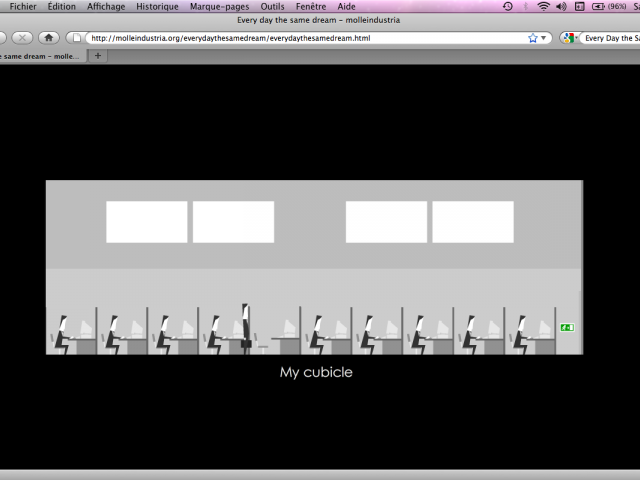The image size is (640, 480).
Task: Open the Affichage menu
Action: pyautogui.click(x=106, y=6)
